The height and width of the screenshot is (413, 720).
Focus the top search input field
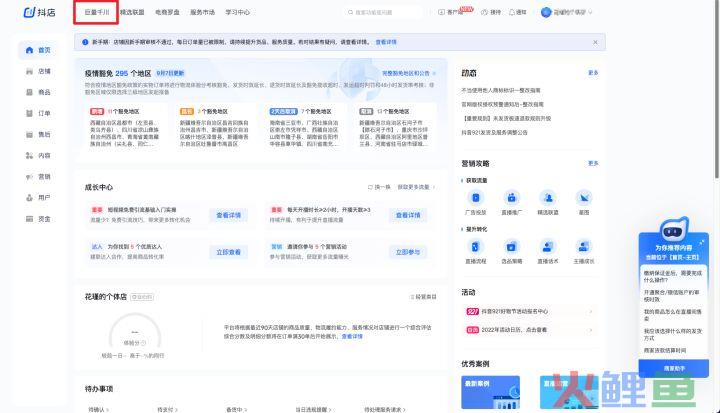tap(383, 12)
